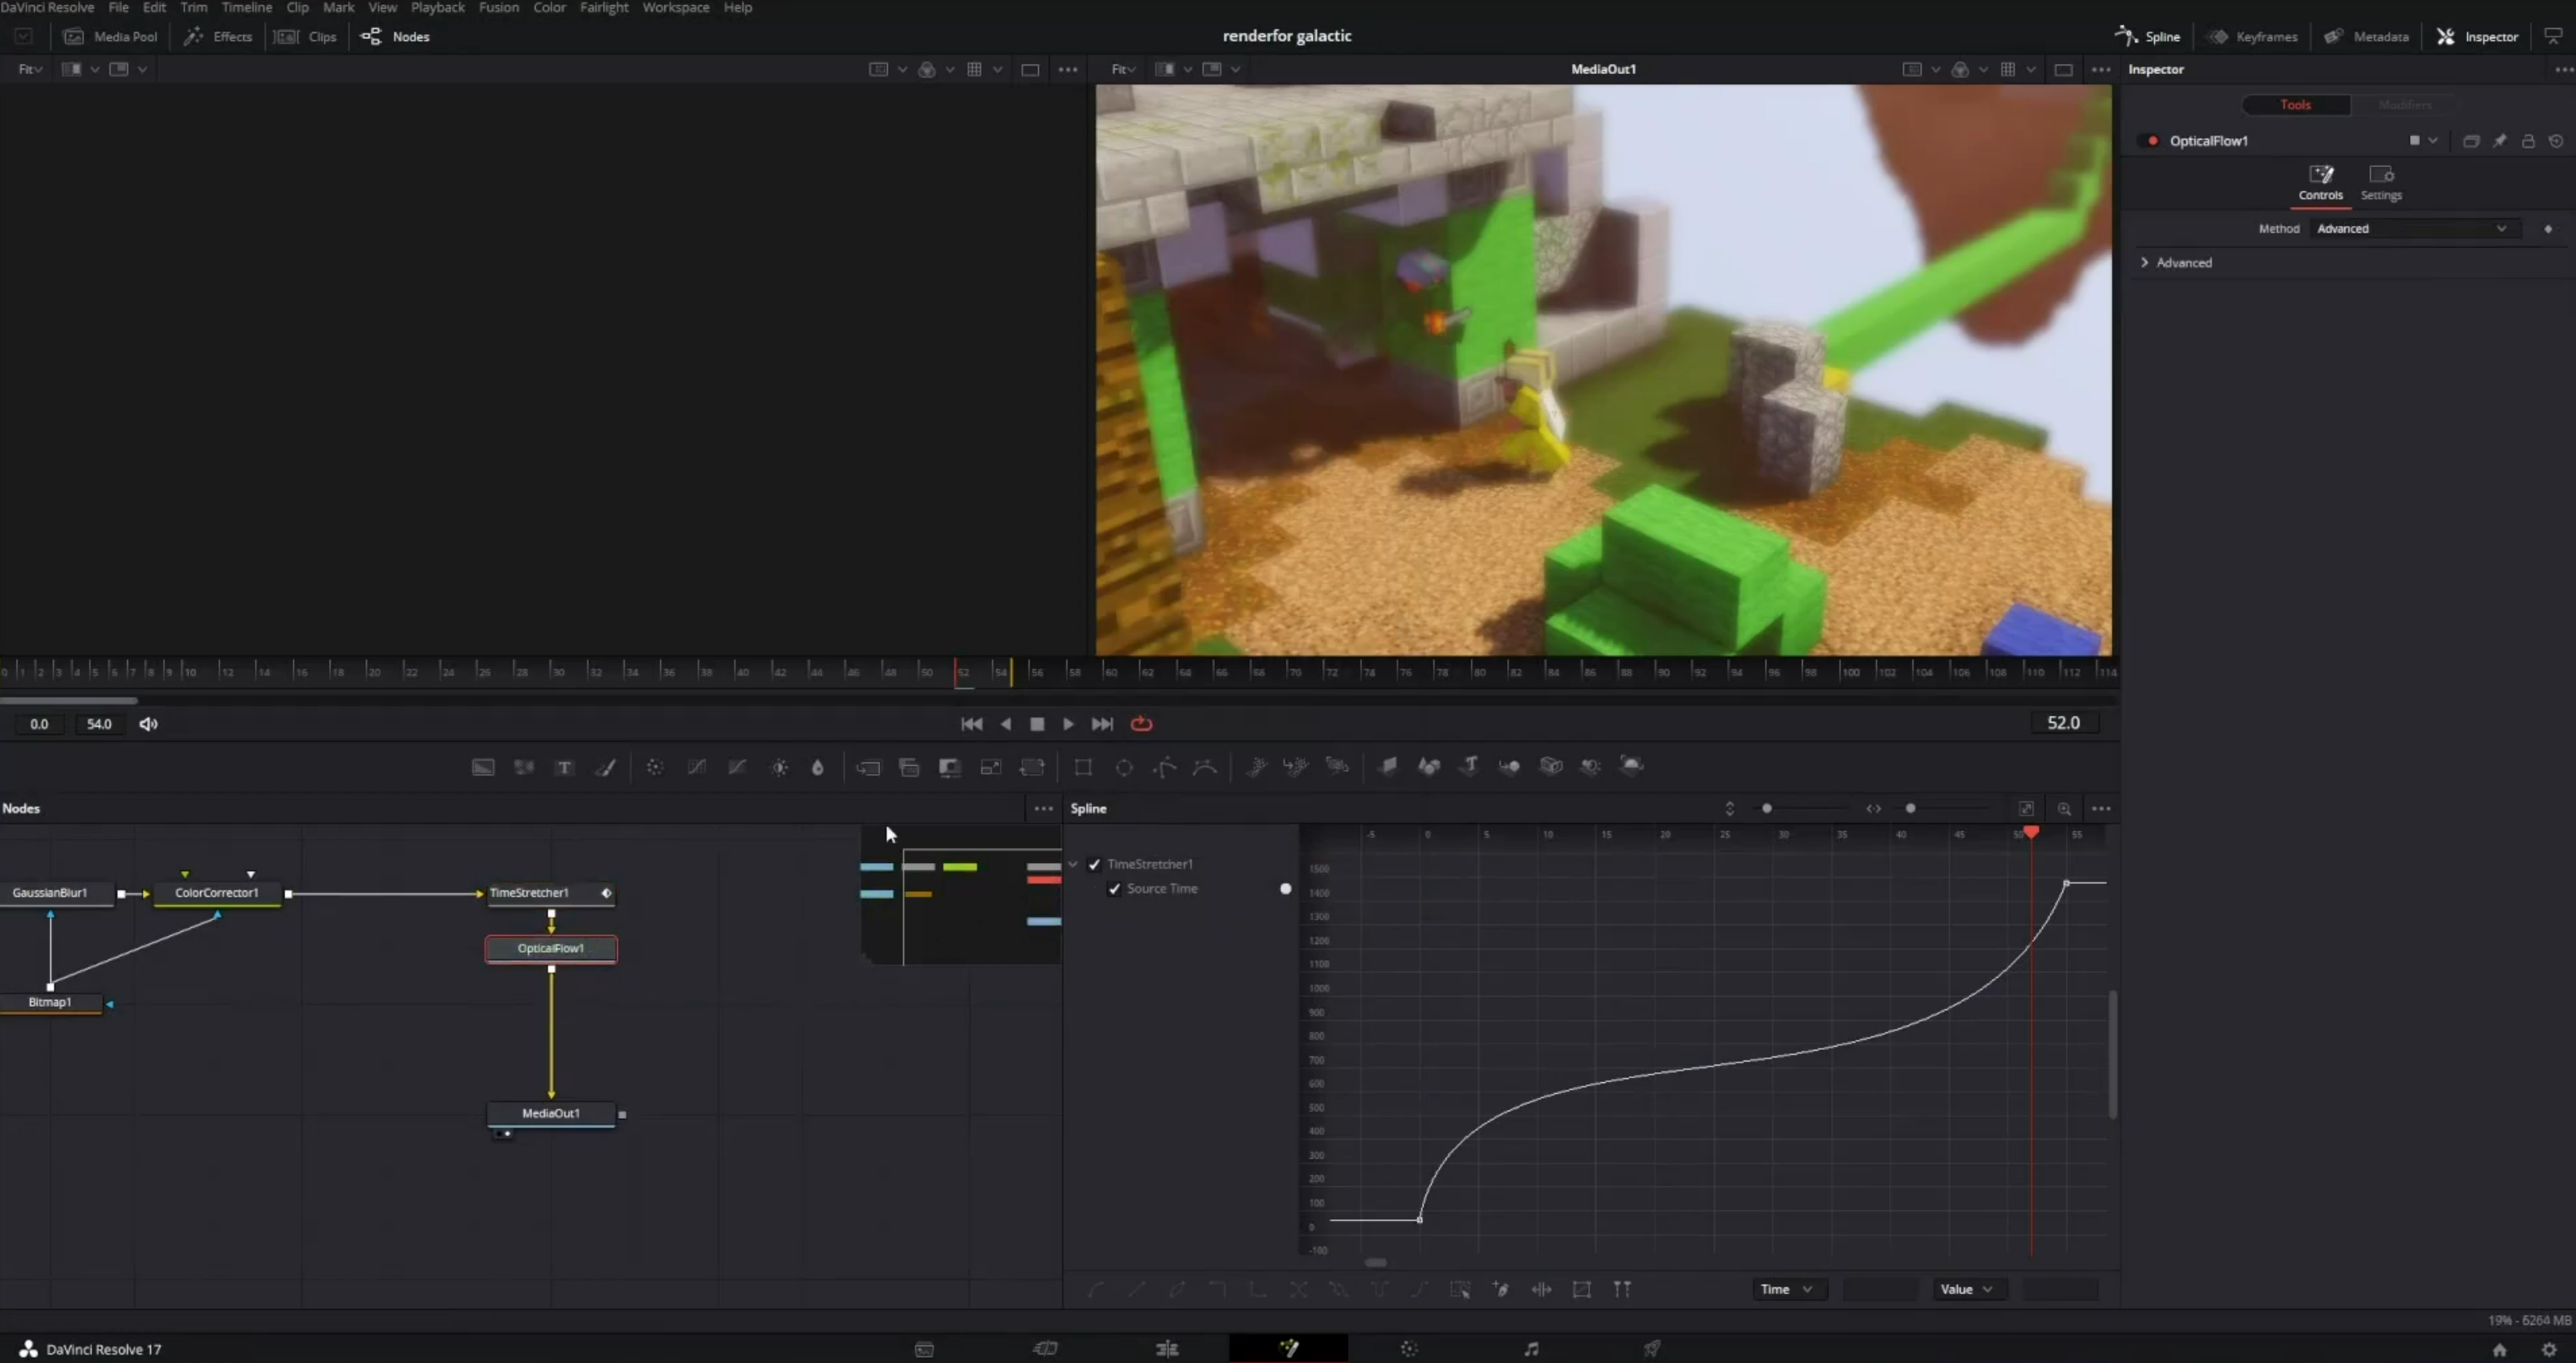Select the Rectangle mask tool
This screenshot has height=1363, width=2576.
click(x=1083, y=767)
